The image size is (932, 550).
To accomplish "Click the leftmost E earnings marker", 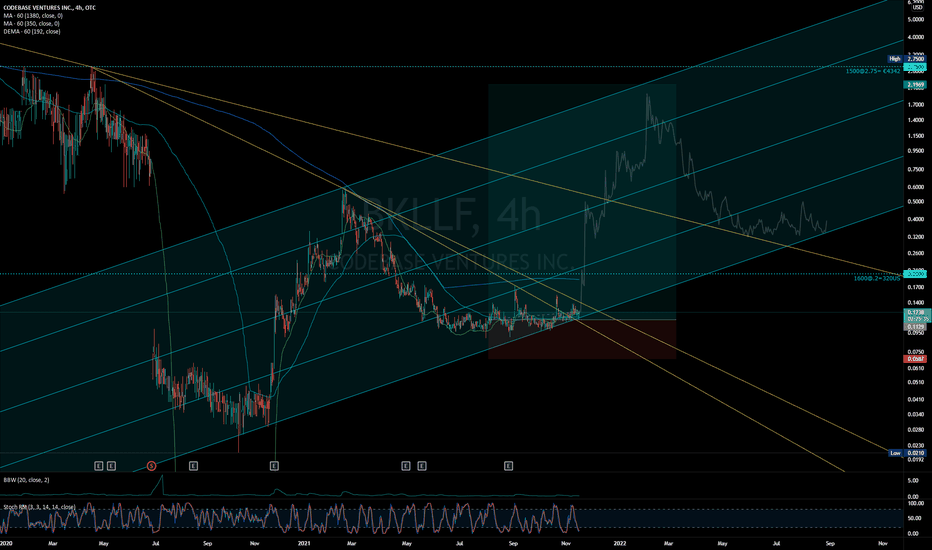I will [x=99, y=466].
